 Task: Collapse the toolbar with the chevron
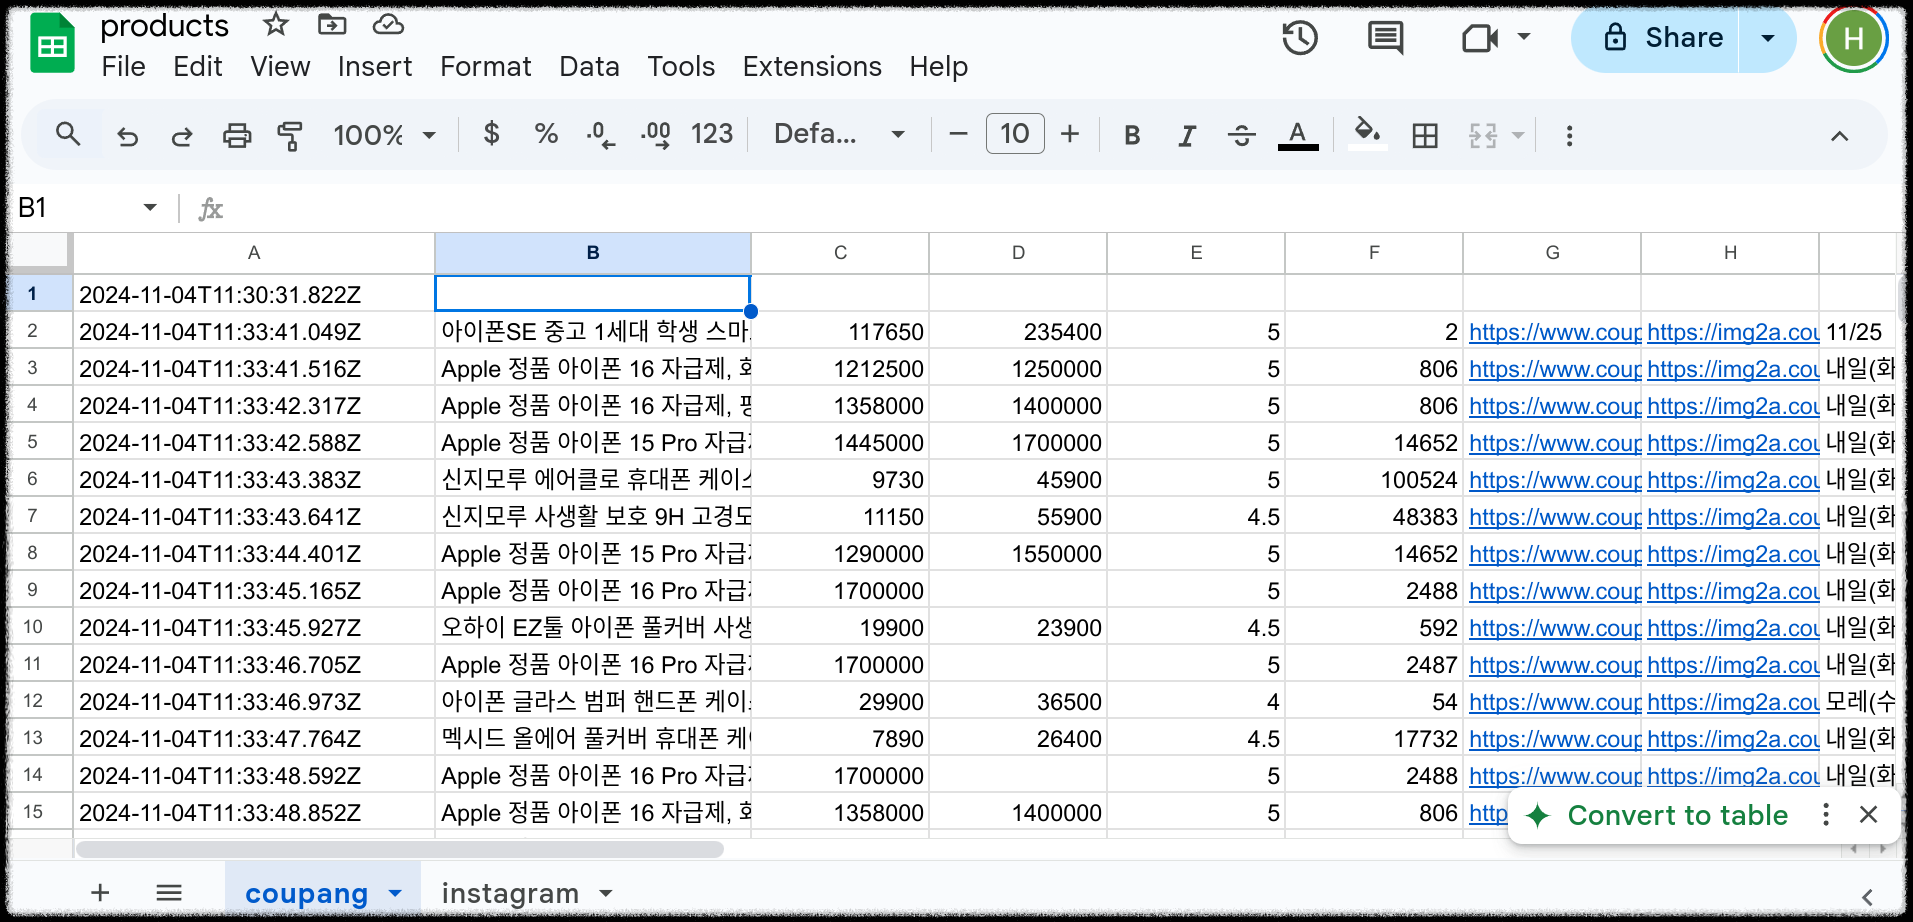click(1839, 135)
